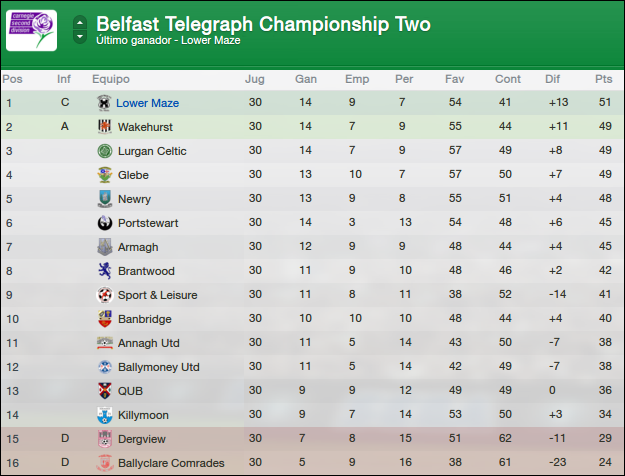Sort table by the Pts column header

pos(603,79)
